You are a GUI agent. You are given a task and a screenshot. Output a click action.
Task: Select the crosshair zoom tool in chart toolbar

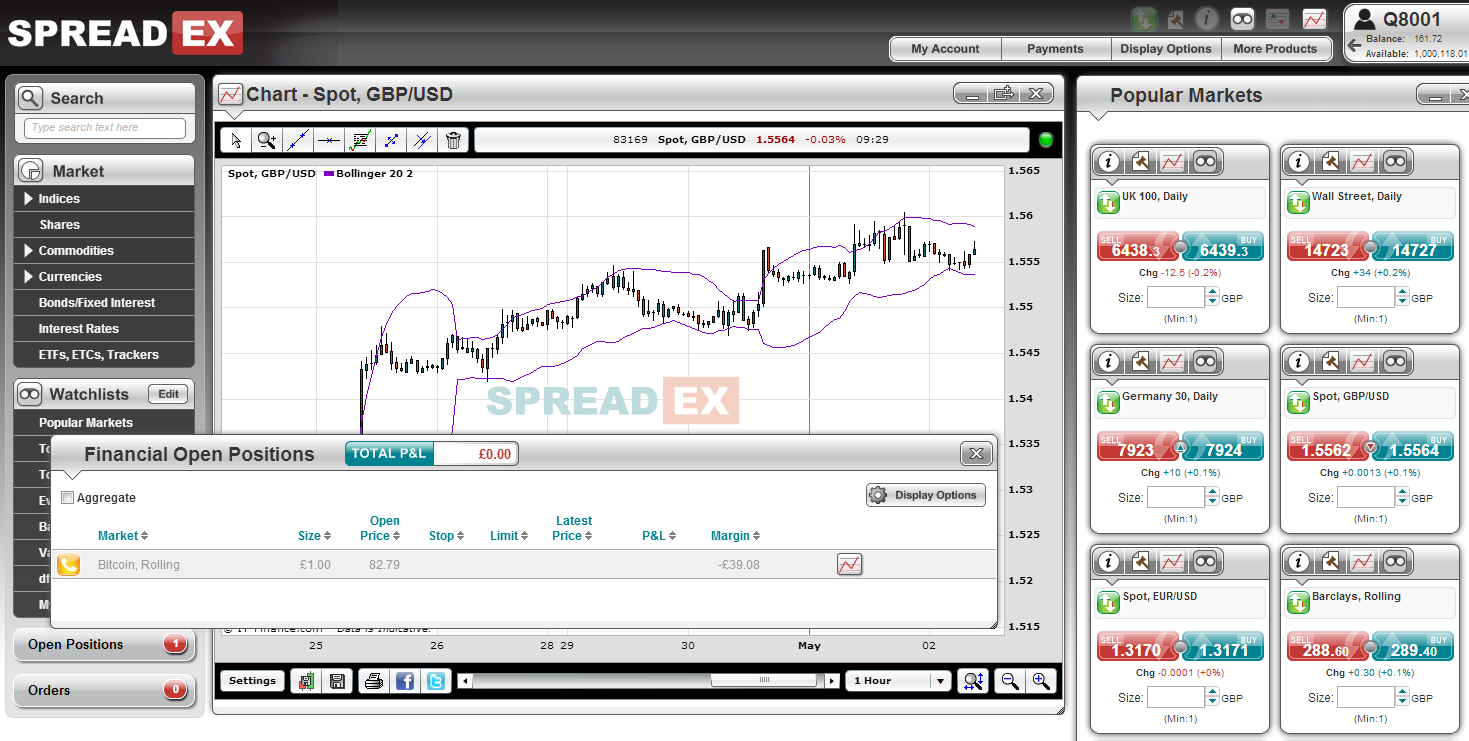coord(266,141)
